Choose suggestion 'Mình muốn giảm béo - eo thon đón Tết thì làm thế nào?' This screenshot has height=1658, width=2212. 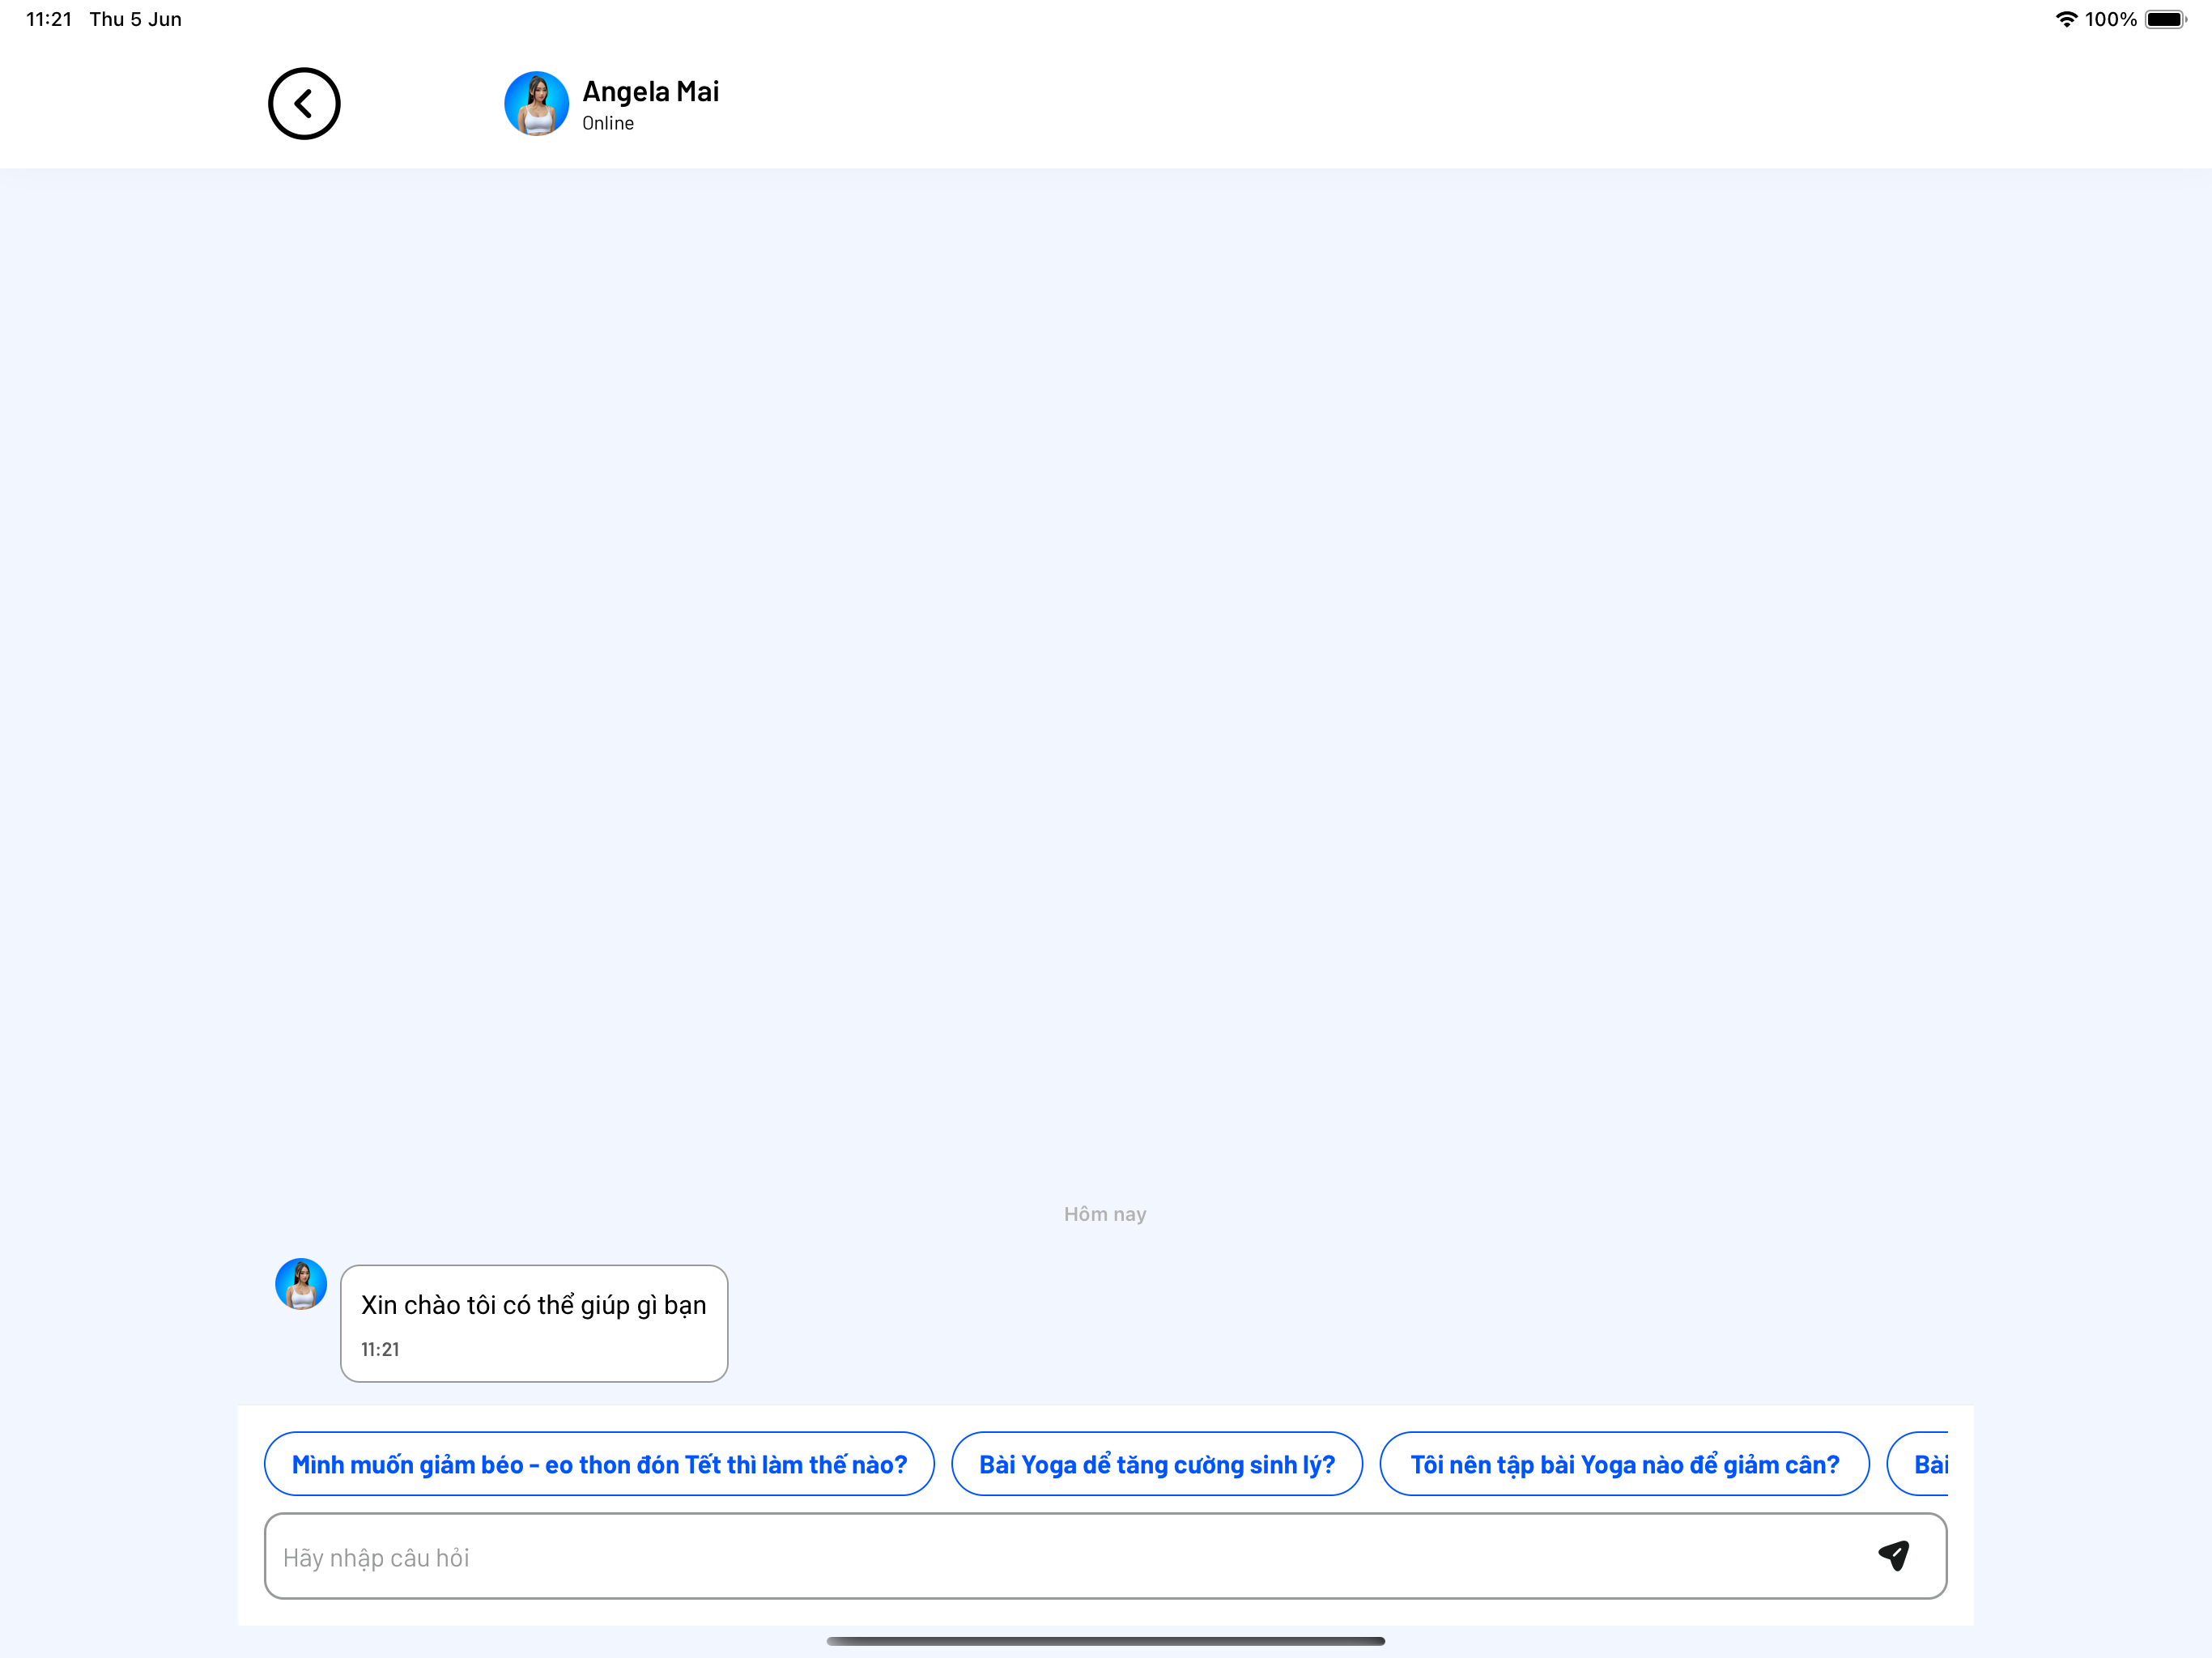[x=599, y=1464]
